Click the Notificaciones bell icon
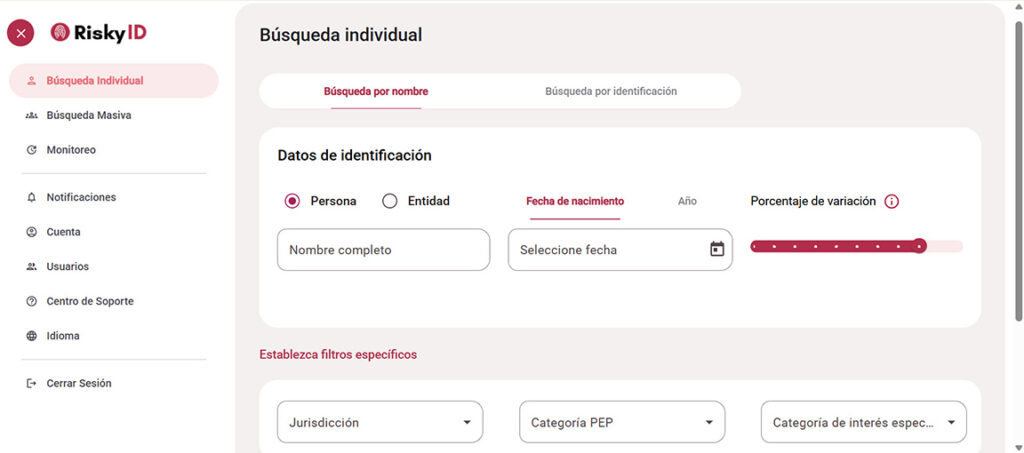 (x=31, y=198)
